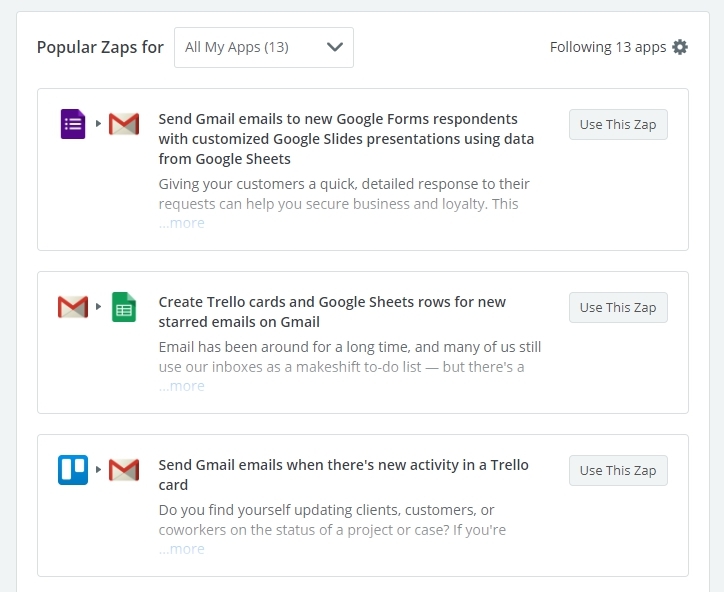Use This Zap for new starred emails
The image size is (724, 592).
pyautogui.click(x=618, y=308)
